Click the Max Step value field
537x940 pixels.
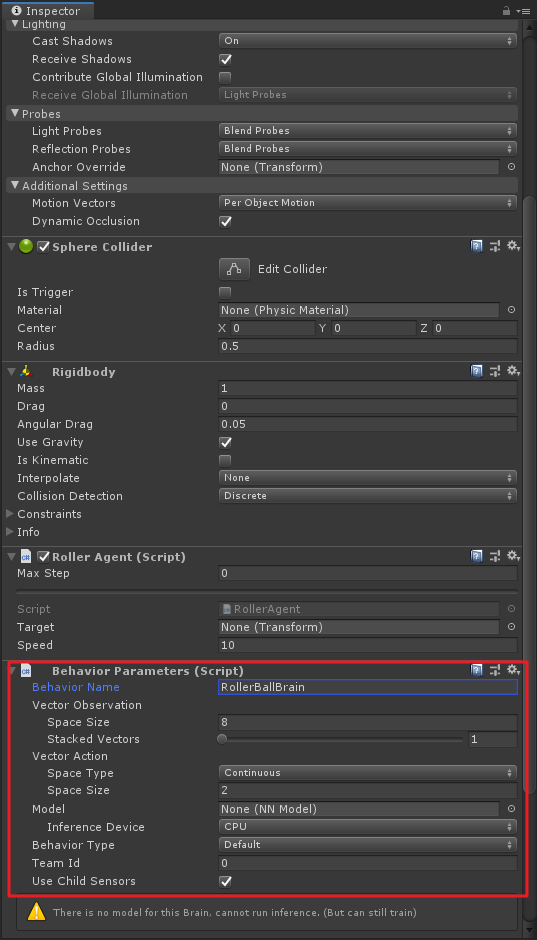coord(367,574)
